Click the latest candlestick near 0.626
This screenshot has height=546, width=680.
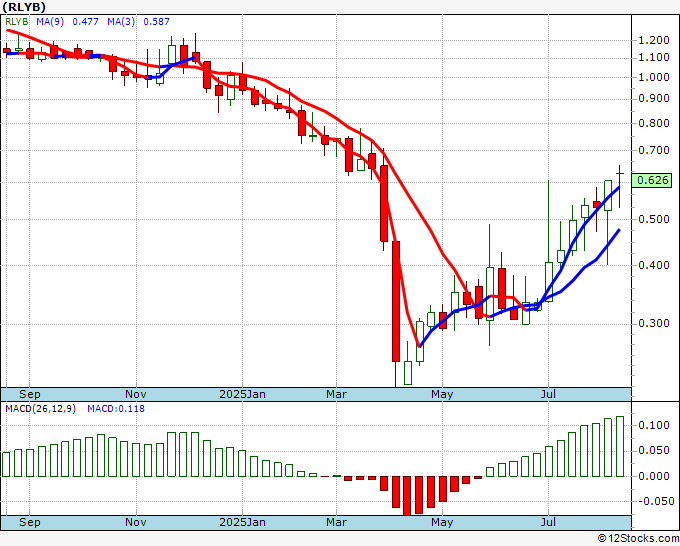(620, 186)
